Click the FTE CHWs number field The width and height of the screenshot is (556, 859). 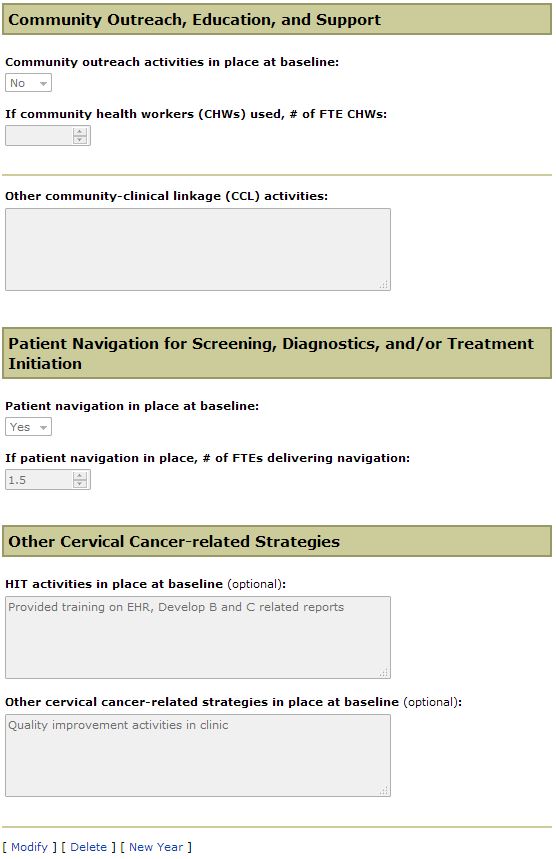[x=39, y=136]
